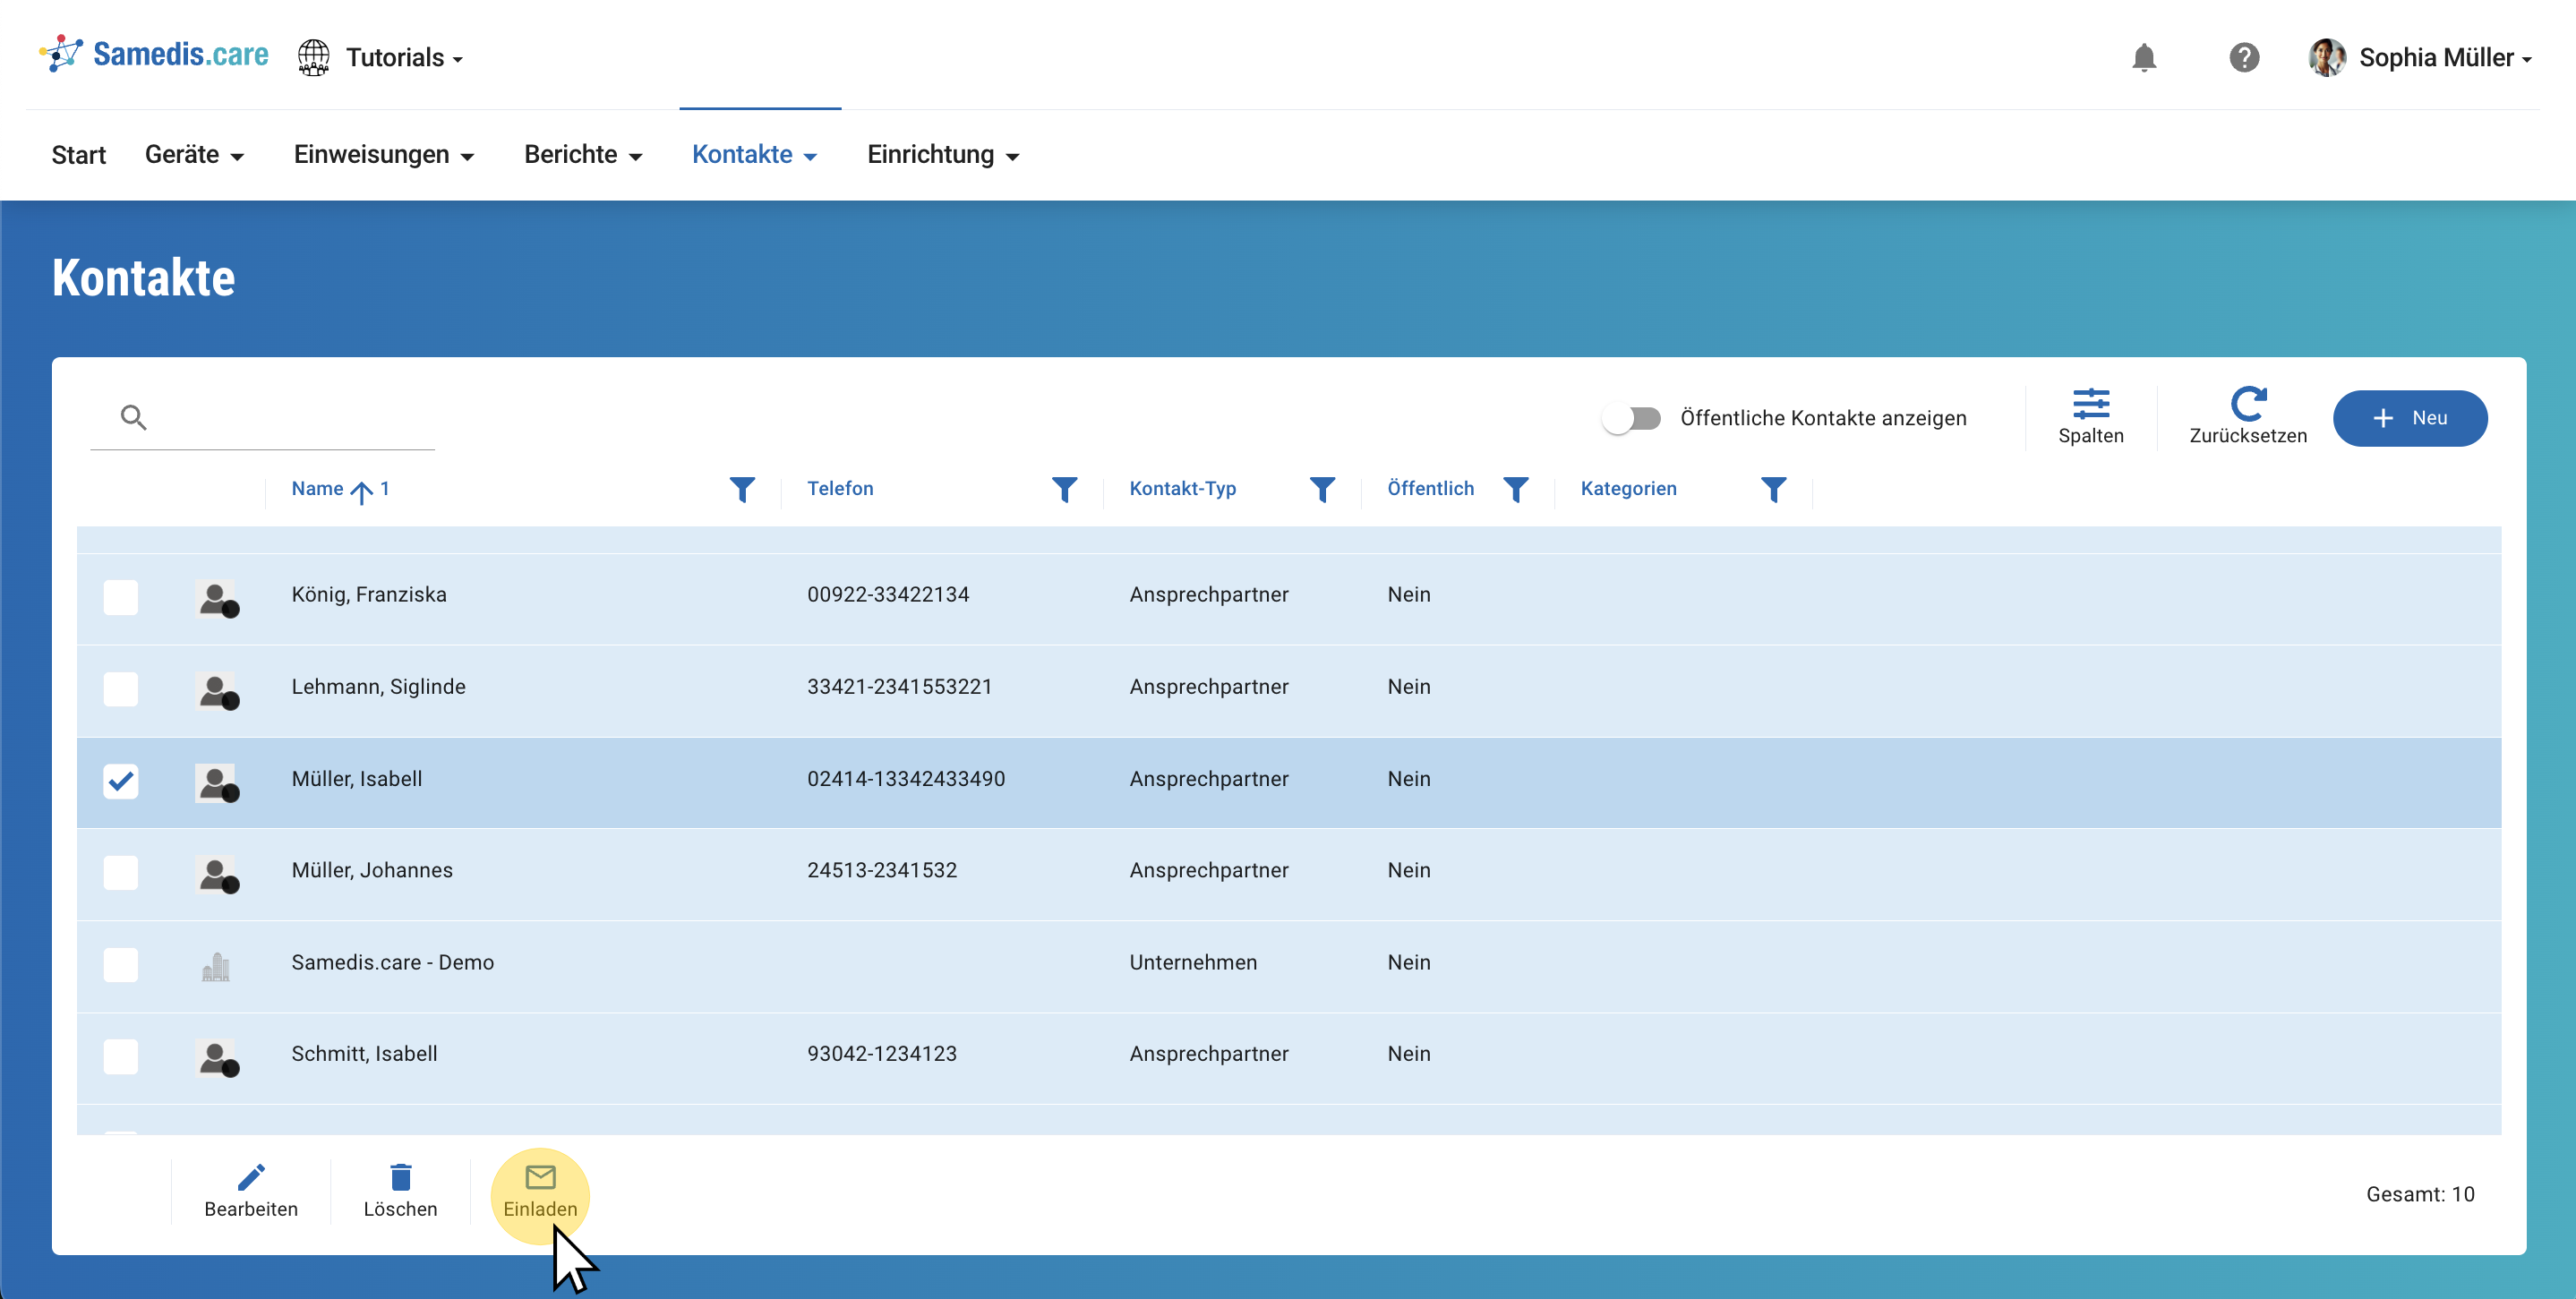2576x1299 pixels.
Task: Click the Spalten columns icon
Action: coord(2090,404)
